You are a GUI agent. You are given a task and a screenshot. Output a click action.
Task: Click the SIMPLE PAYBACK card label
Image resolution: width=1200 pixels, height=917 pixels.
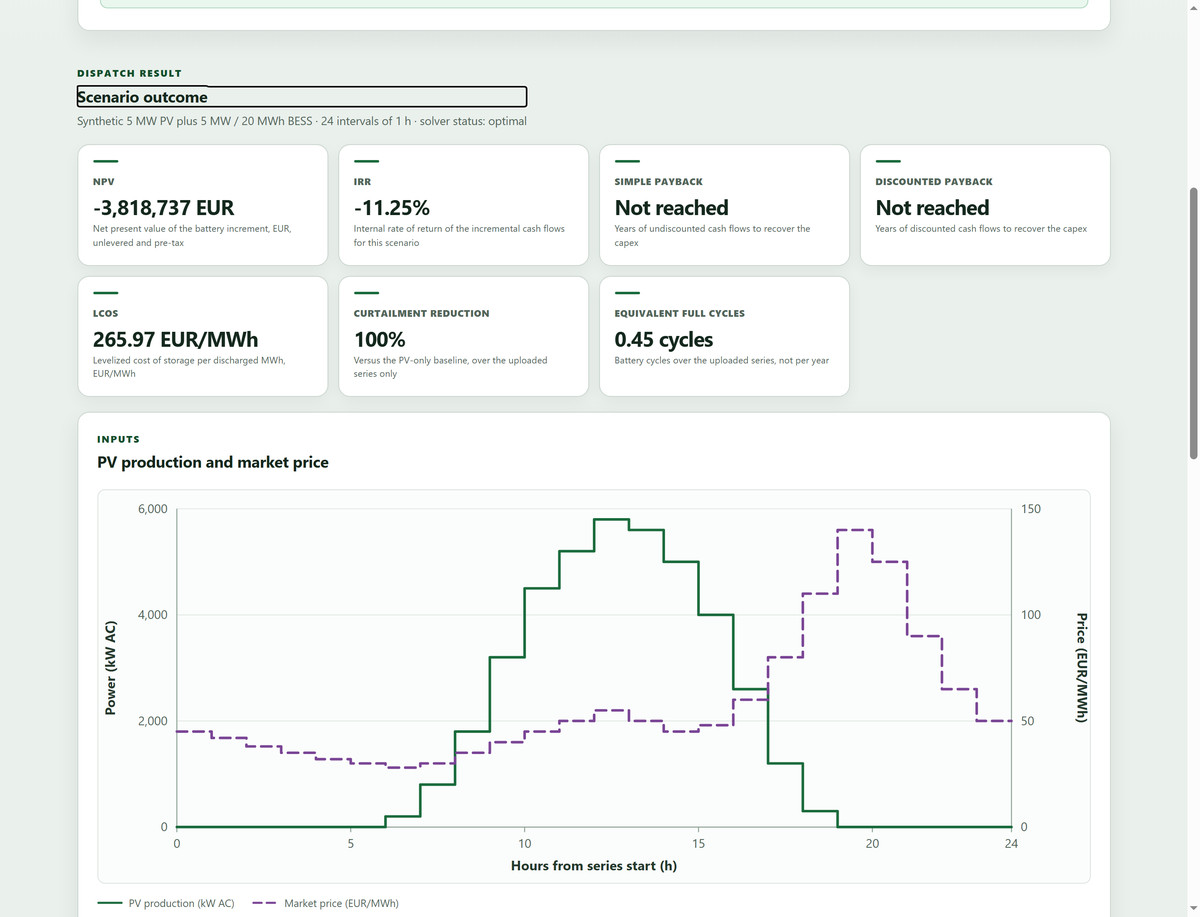point(658,182)
